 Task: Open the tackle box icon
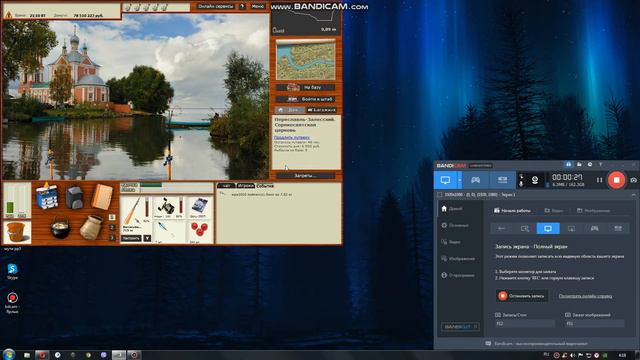point(47,197)
